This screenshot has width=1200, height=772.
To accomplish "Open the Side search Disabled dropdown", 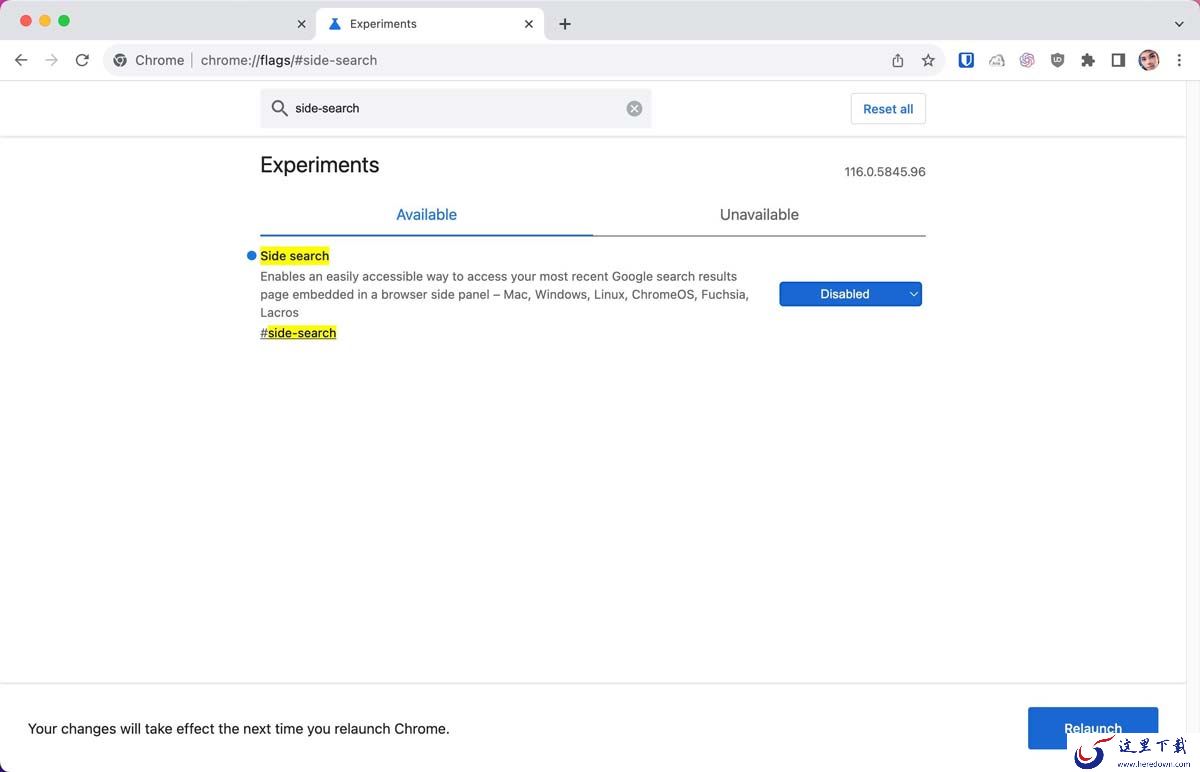I will (x=850, y=294).
